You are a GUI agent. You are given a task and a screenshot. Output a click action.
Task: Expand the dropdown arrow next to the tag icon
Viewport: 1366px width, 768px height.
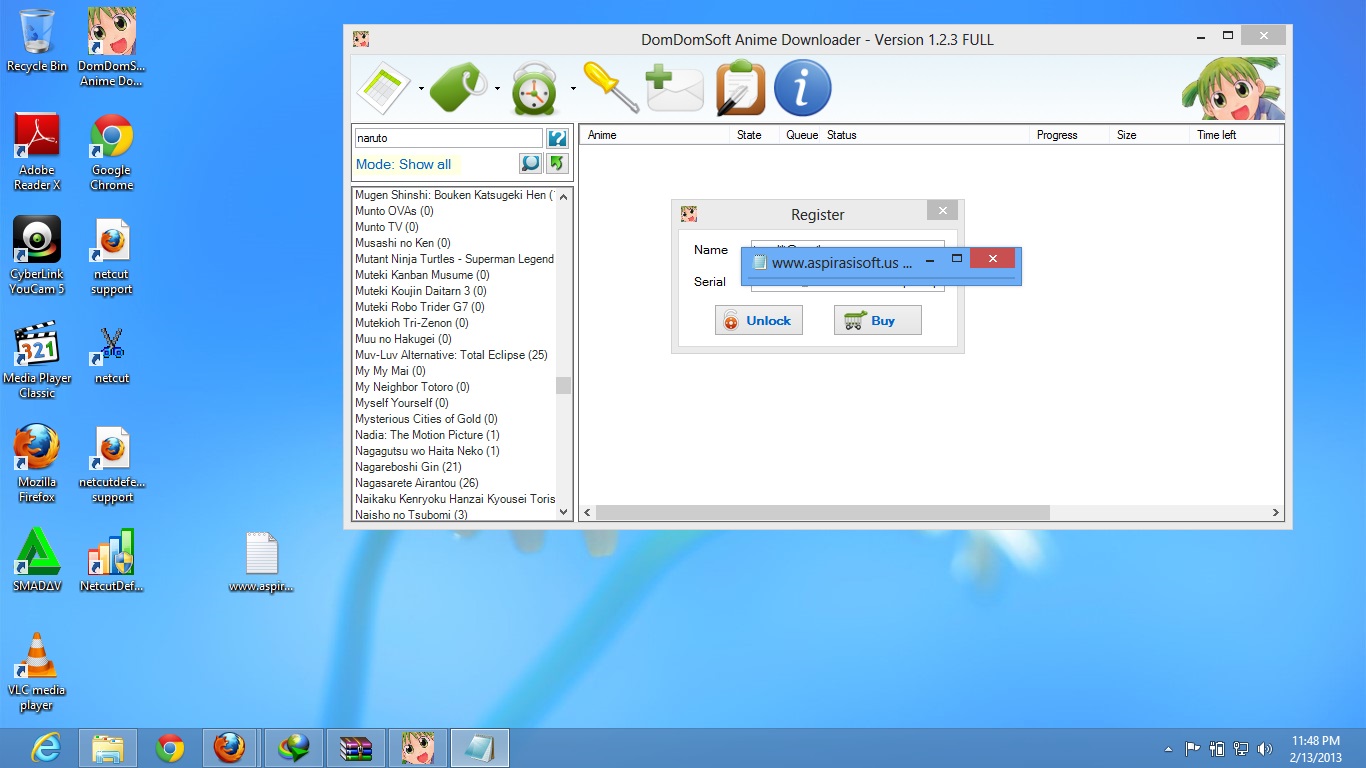click(x=497, y=88)
